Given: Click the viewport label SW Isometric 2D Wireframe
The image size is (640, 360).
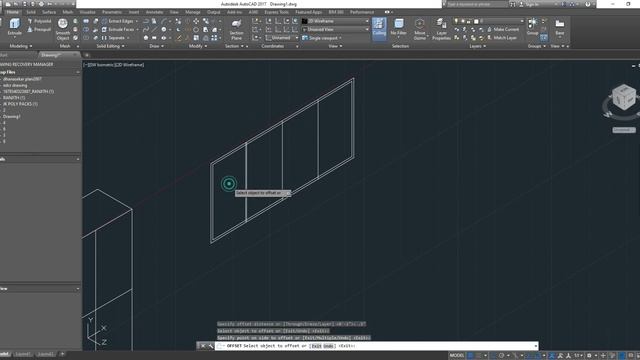Looking at the screenshot, I should [114, 64].
